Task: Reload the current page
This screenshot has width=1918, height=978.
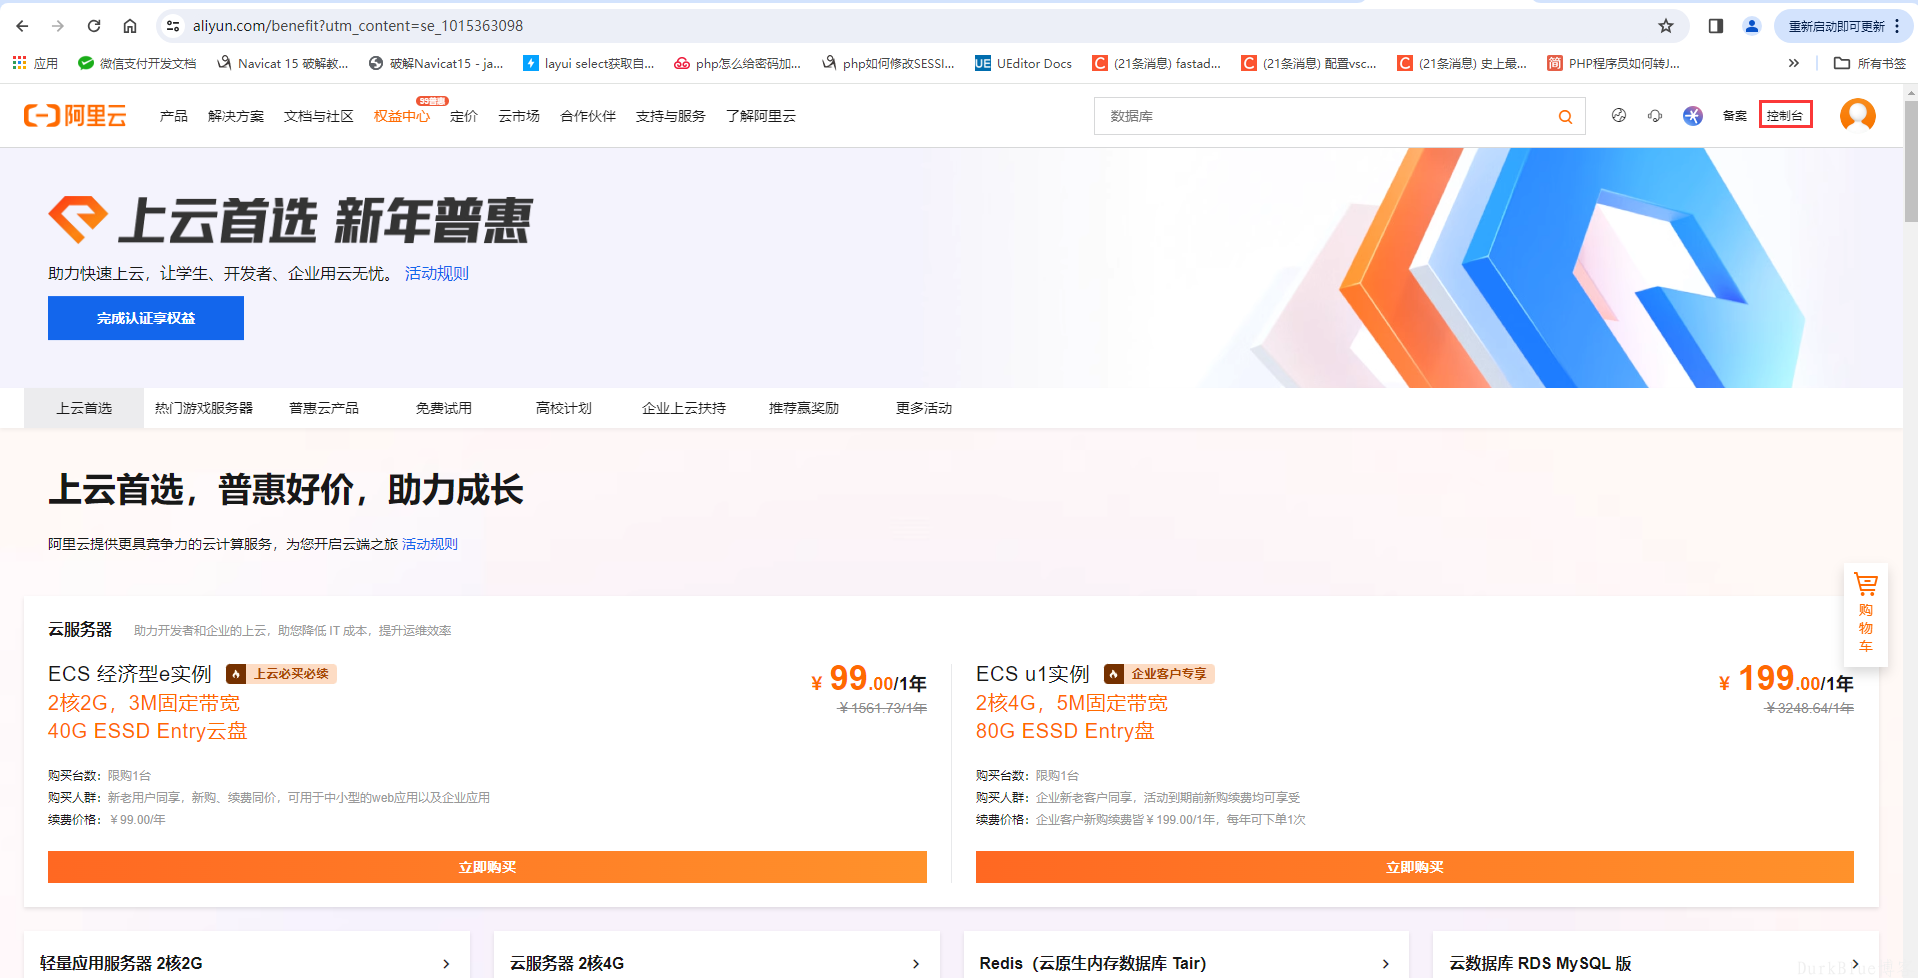Action: [x=94, y=26]
